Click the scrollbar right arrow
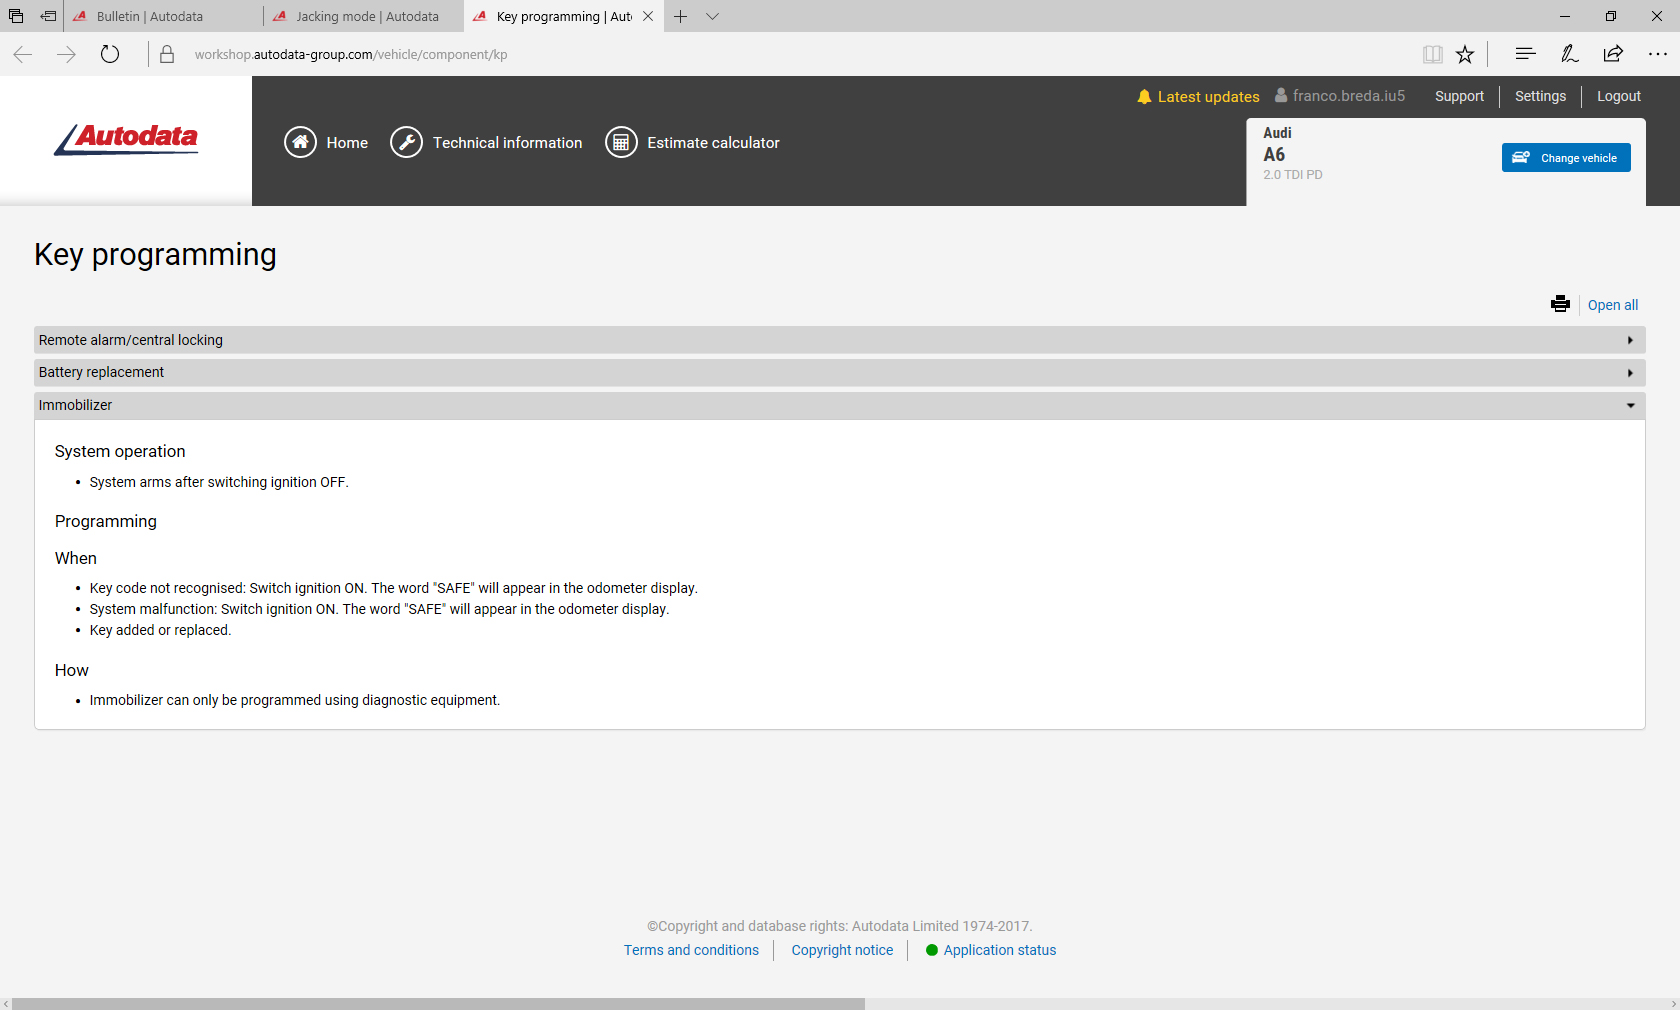Screen dimensions: 1680x1010 click(1674, 1004)
